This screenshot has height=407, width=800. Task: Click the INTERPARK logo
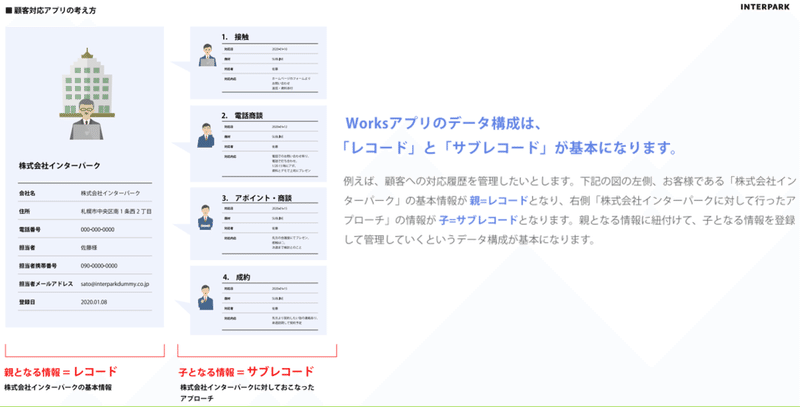(x=765, y=7)
